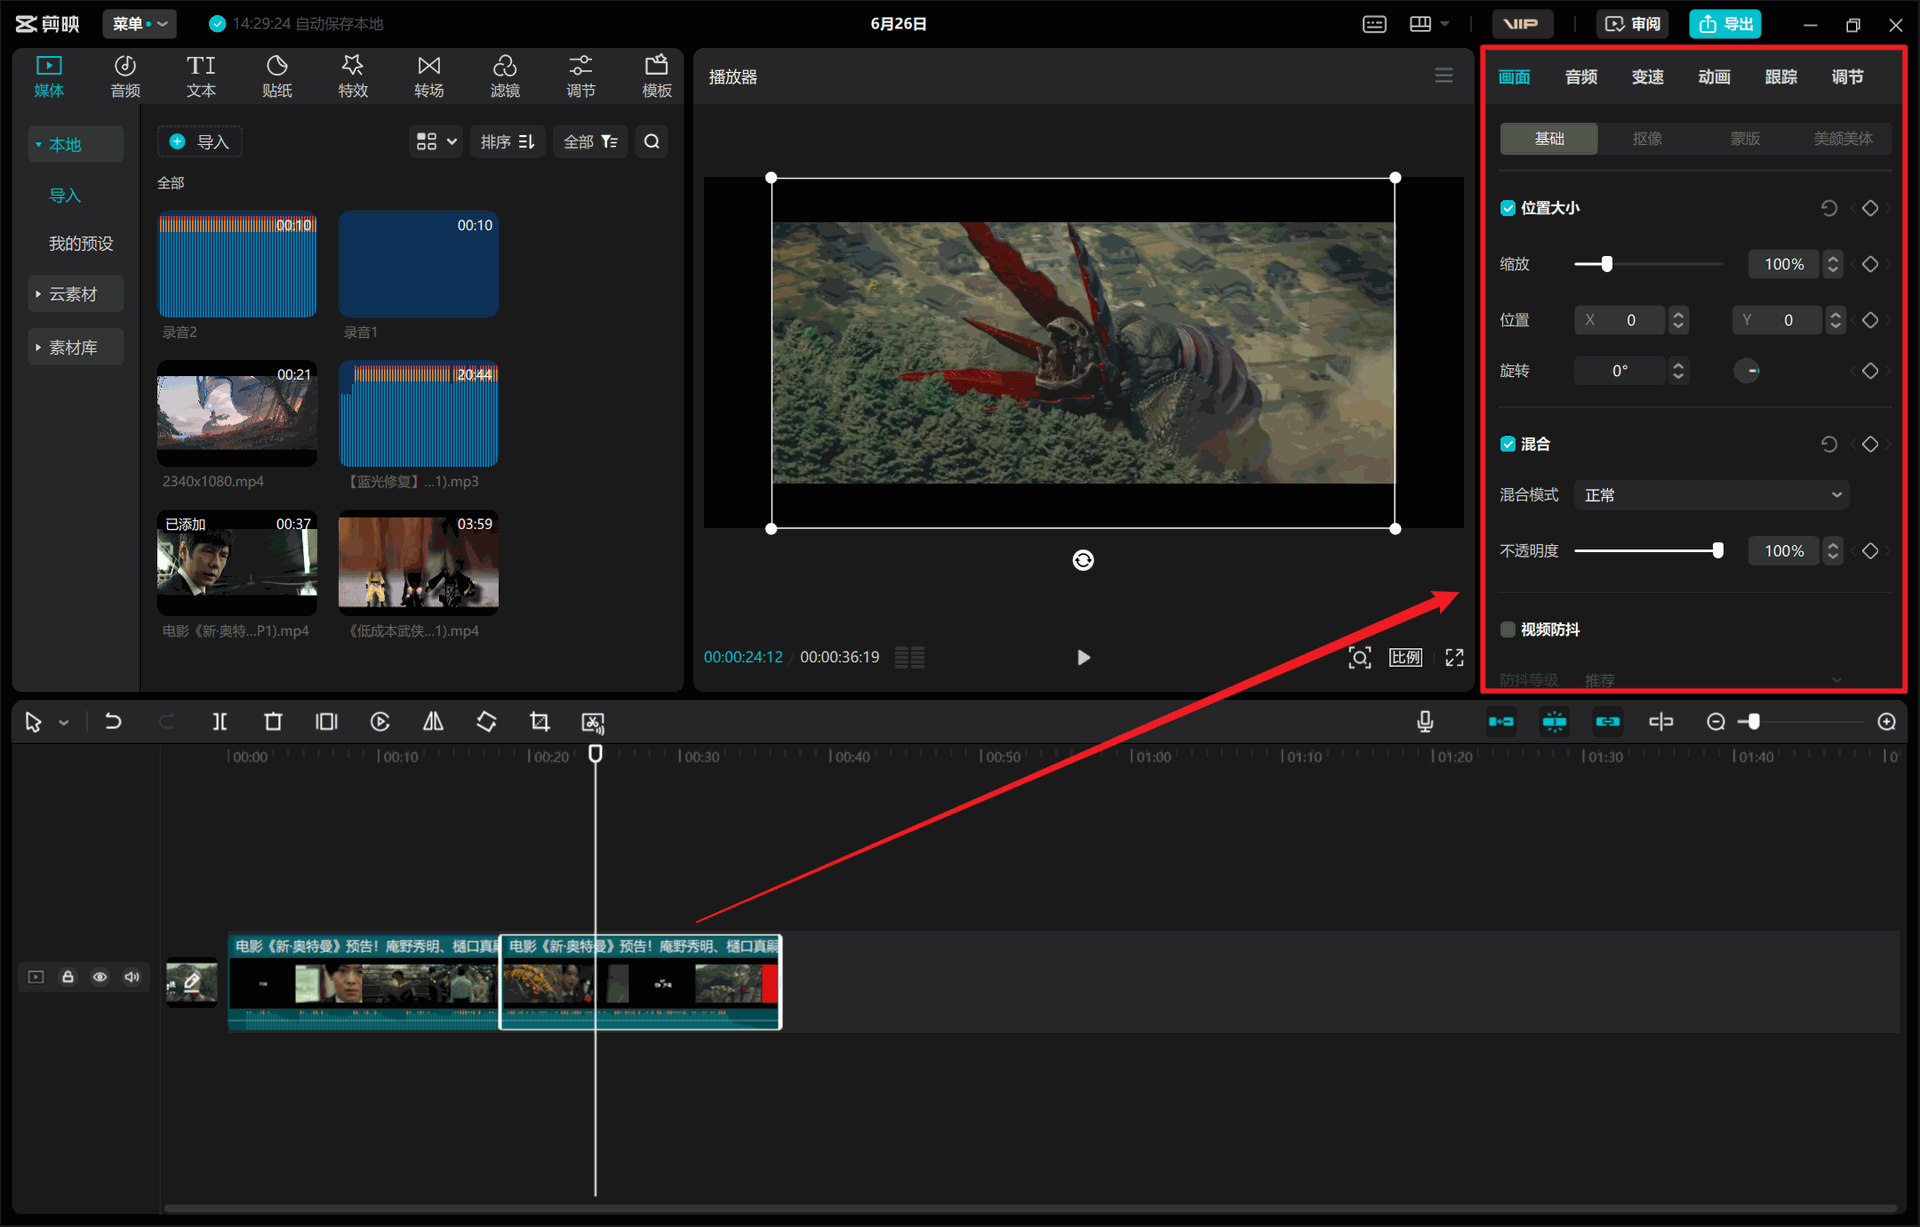
Task: Click the 导入 import button
Action: point(200,142)
